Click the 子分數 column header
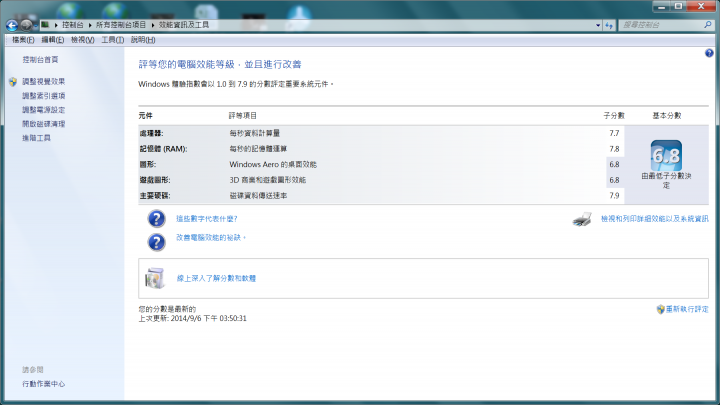 [x=614, y=116]
